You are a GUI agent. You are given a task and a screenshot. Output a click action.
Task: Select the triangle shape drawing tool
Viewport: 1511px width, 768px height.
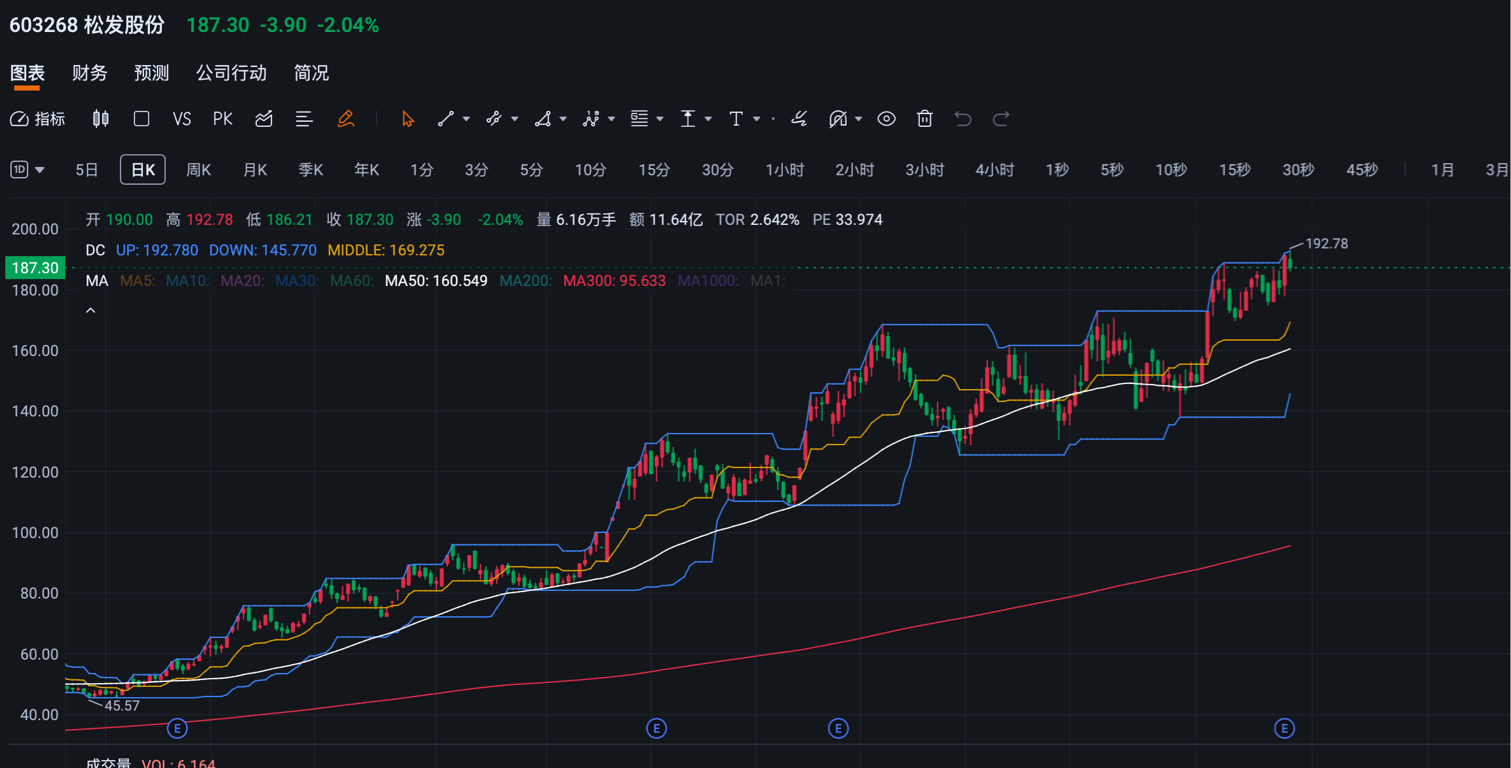543,119
